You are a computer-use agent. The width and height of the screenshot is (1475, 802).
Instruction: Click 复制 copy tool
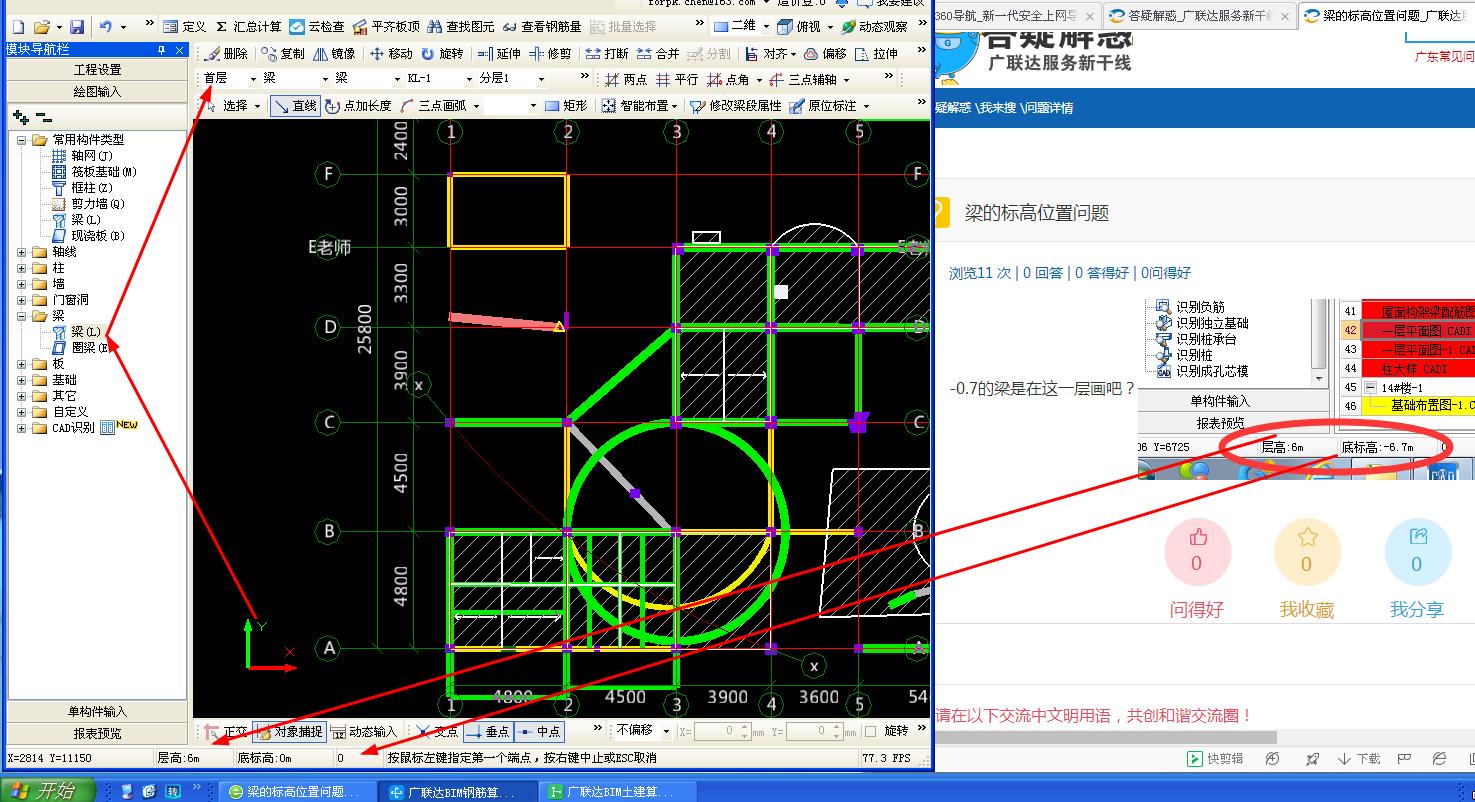pos(283,54)
